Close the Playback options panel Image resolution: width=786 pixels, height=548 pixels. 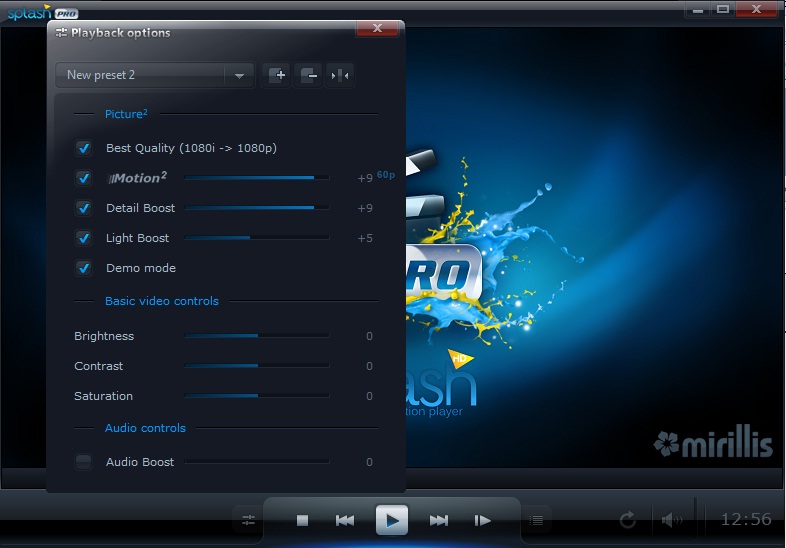(377, 28)
